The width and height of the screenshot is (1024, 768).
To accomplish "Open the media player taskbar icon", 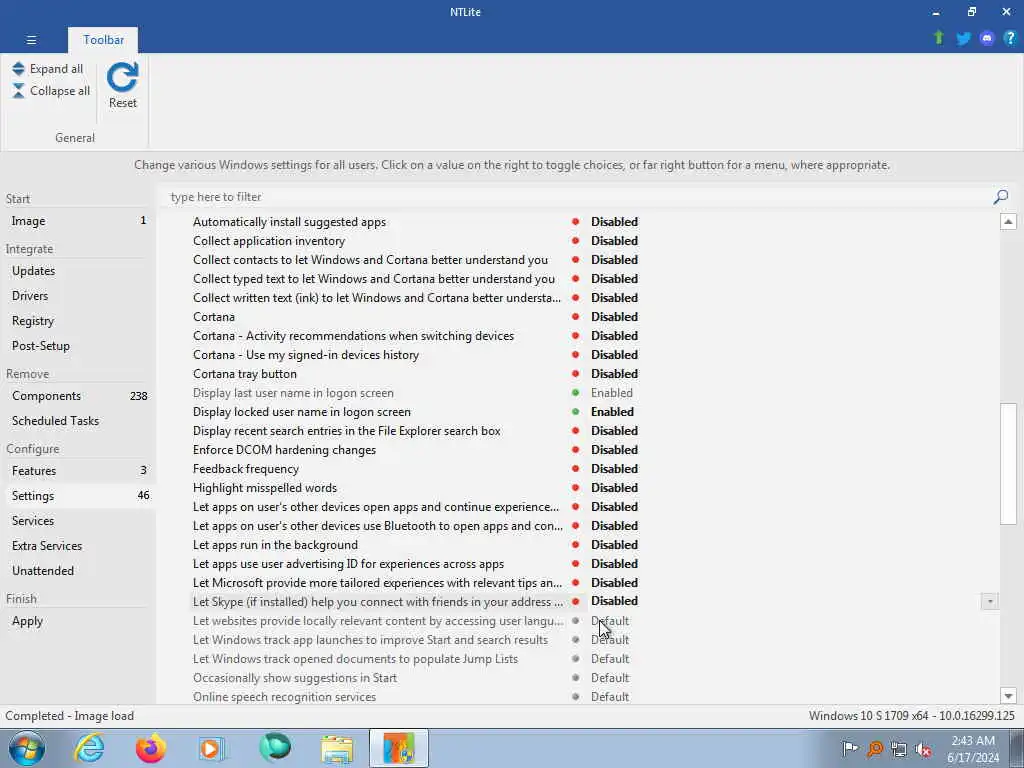I will click(x=210, y=748).
